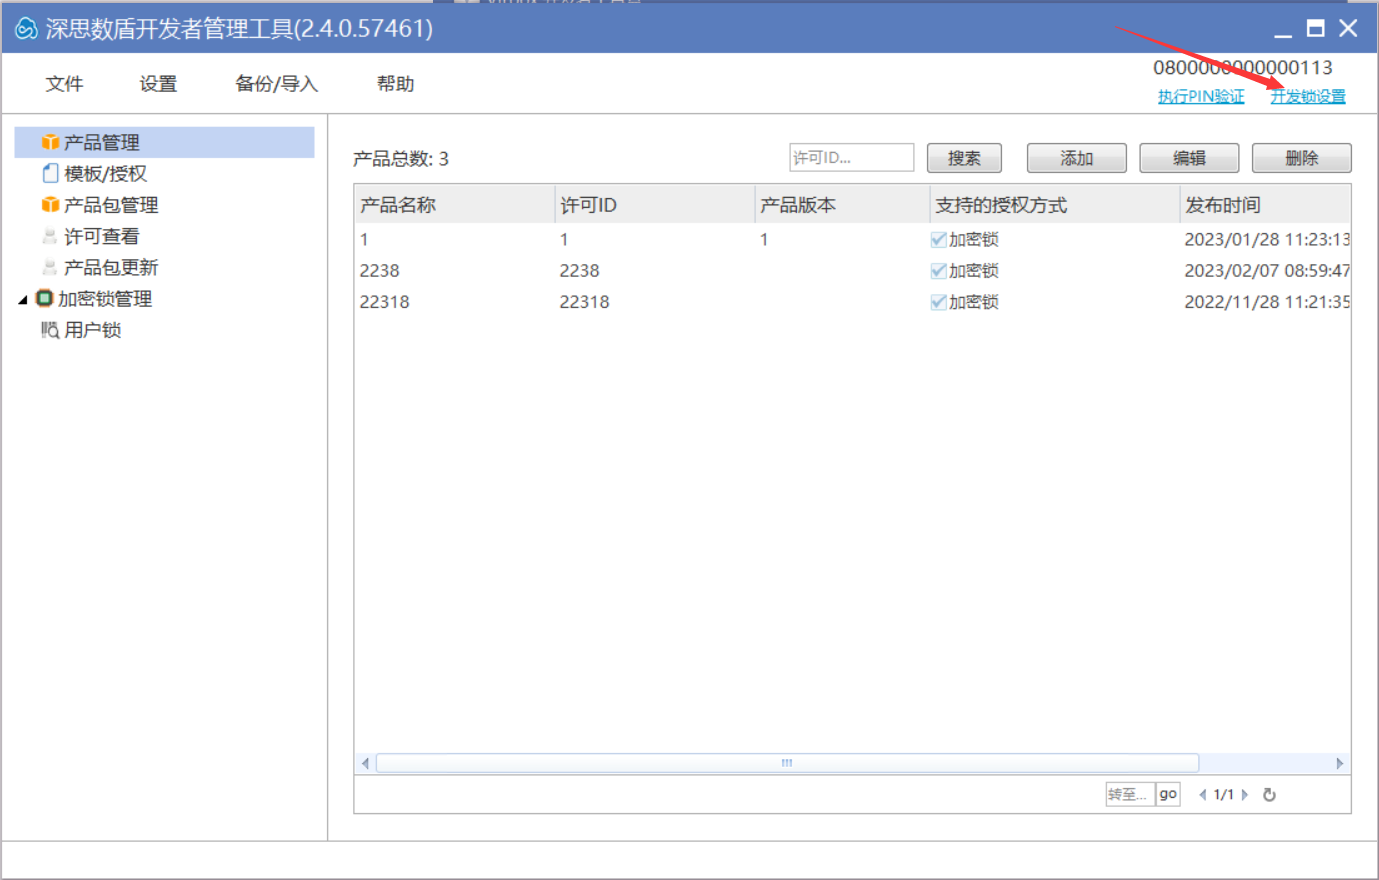Image resolution: width=1379 pixels, height=880 pixels.
Task: Click the refresh icon beside page 1/1
Action: pos(1269,795)
